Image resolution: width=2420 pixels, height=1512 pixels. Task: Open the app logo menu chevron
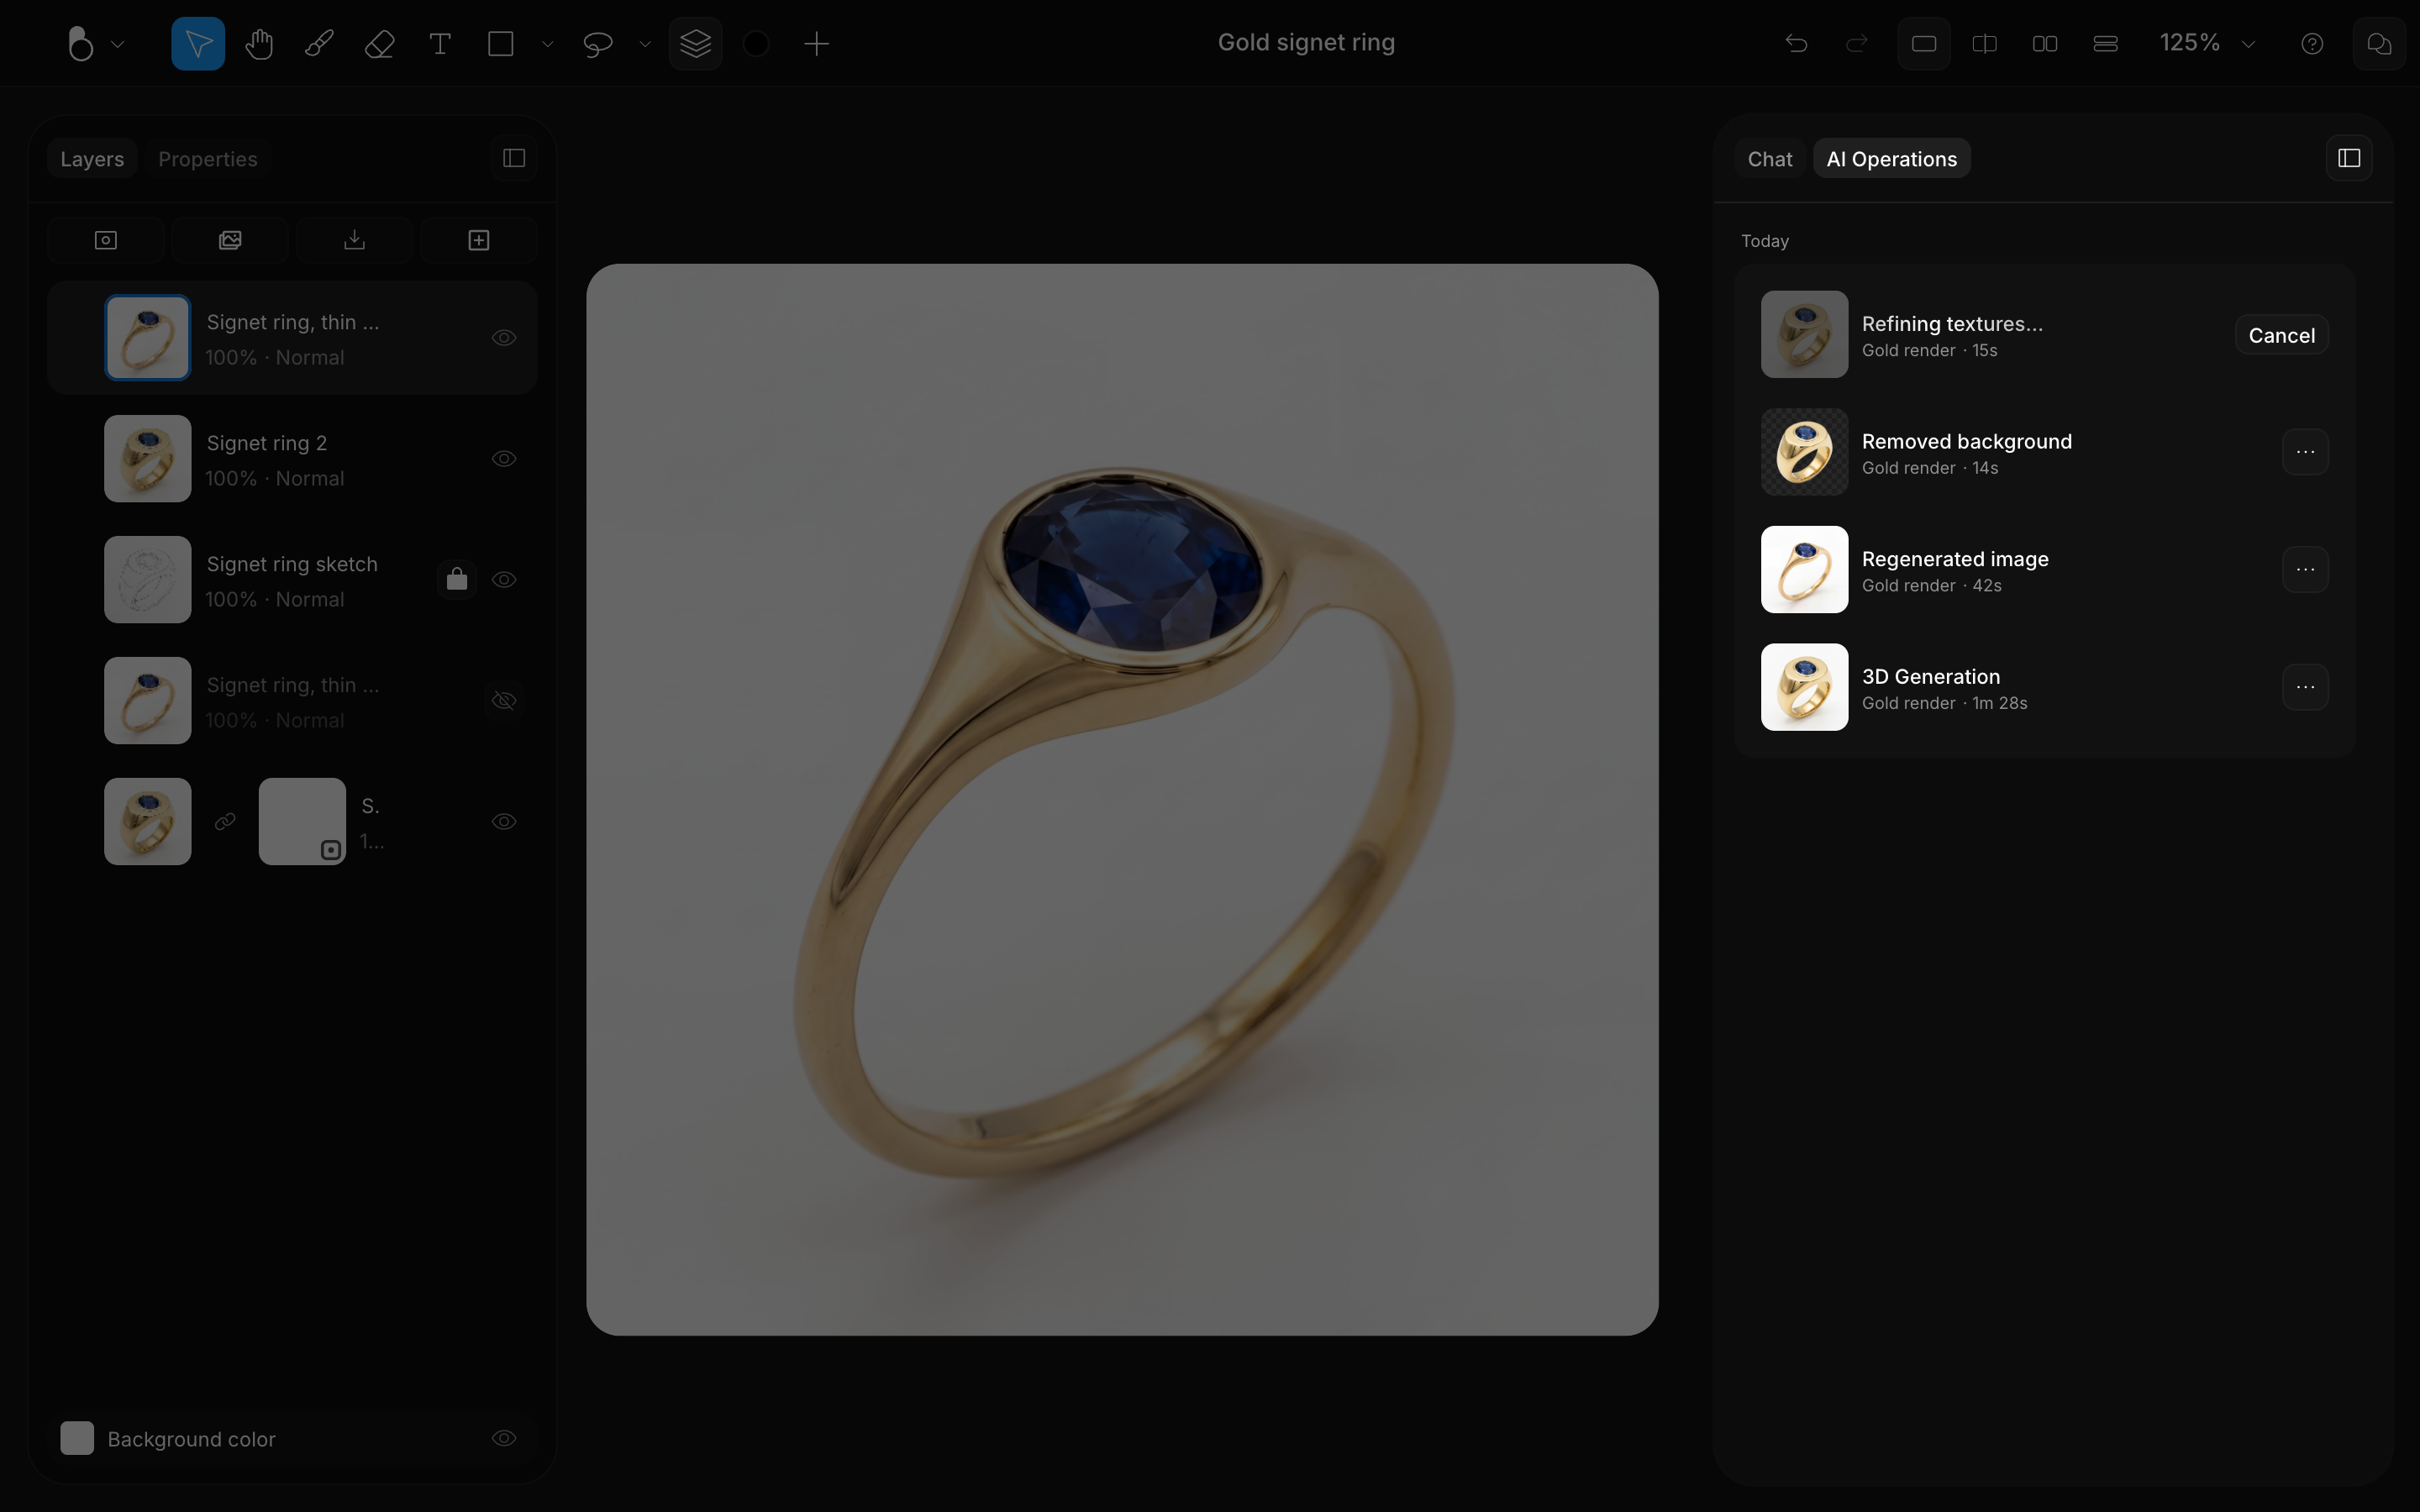click(118, 44)
